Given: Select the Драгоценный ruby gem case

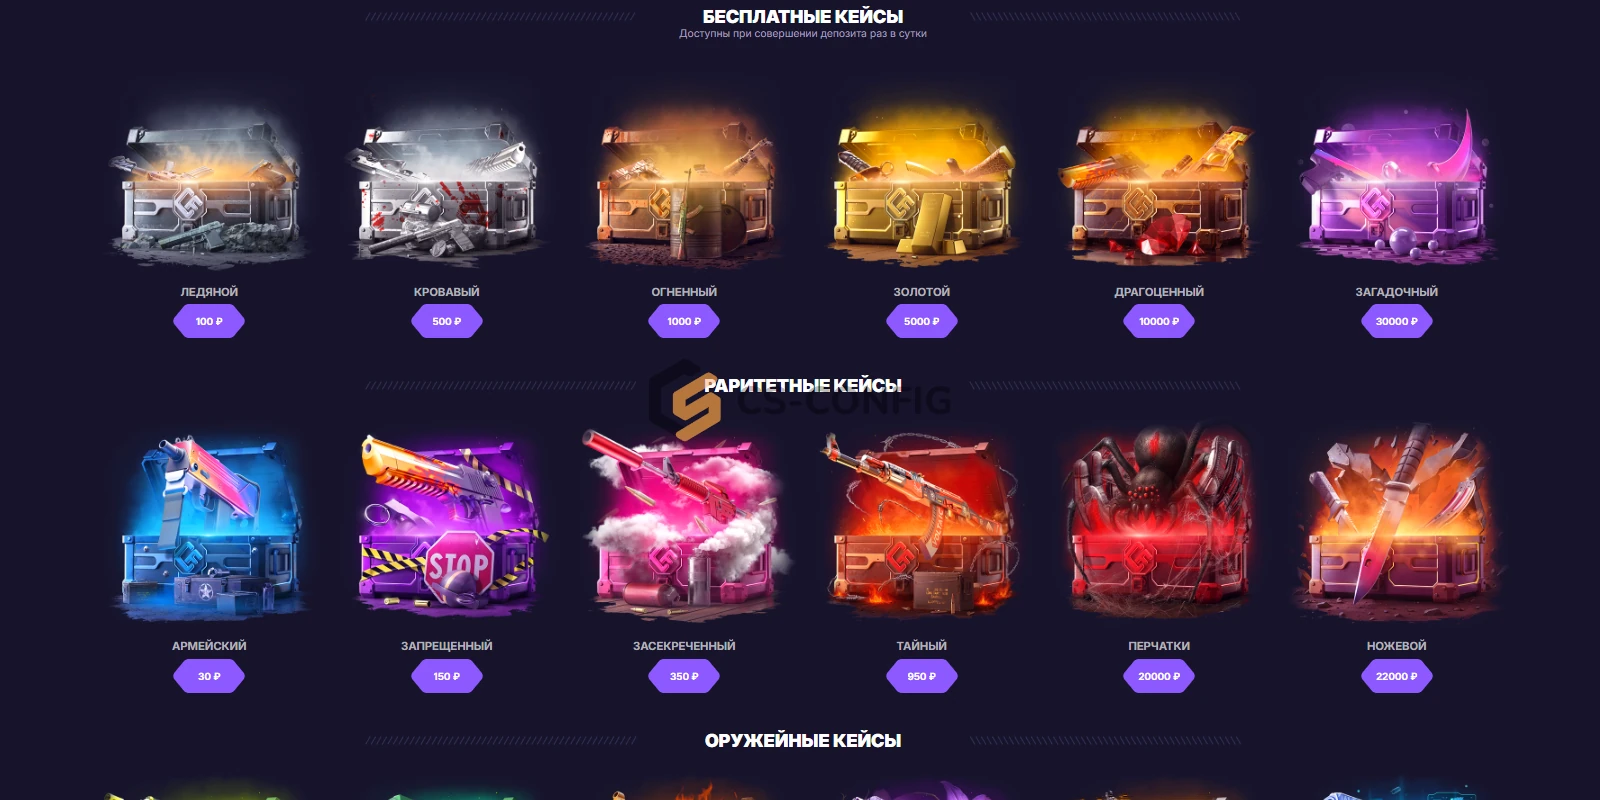Looking at the screenshot, I should point(1159,188).
